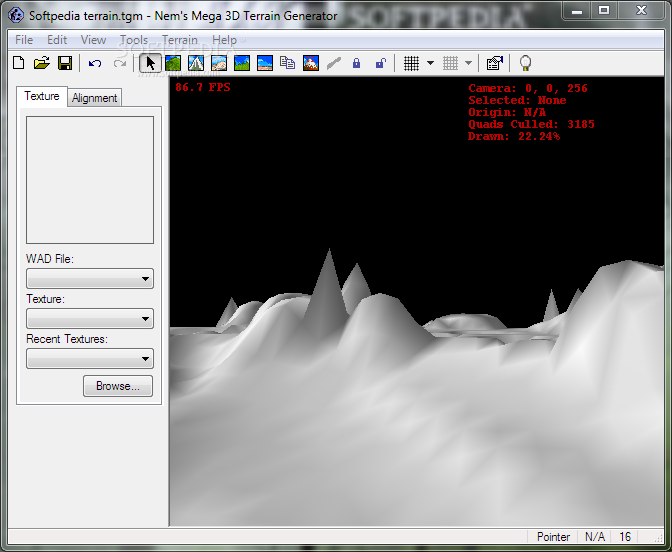This screenshot has width=672, height=552.
Task: Toggle the gray grid display icon
Action: click(x=450, y=63)
